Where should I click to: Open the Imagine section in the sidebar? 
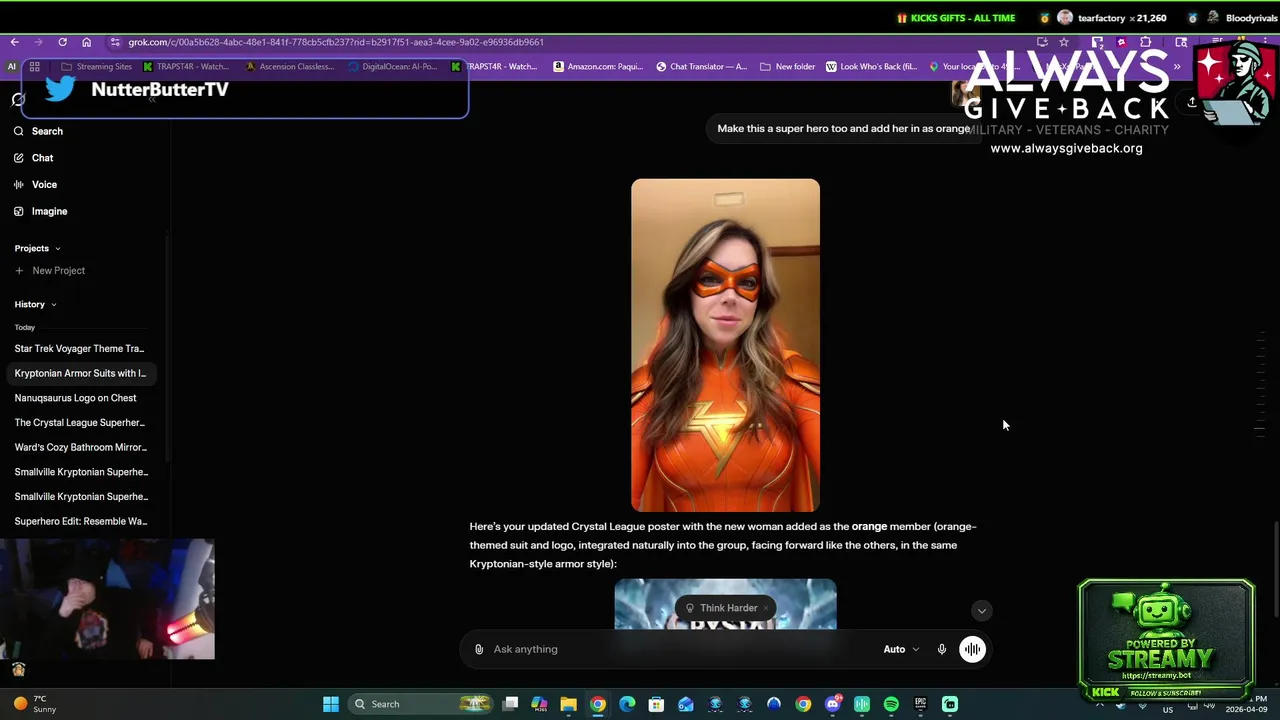point(42,211)
